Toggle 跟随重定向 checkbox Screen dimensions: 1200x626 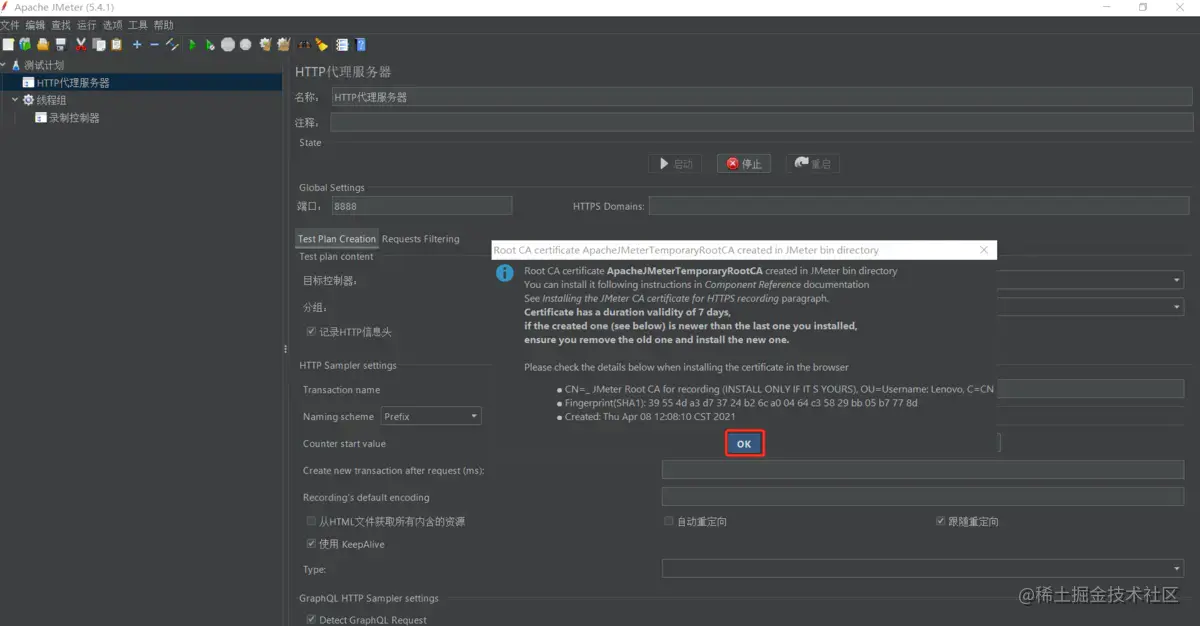941,521
